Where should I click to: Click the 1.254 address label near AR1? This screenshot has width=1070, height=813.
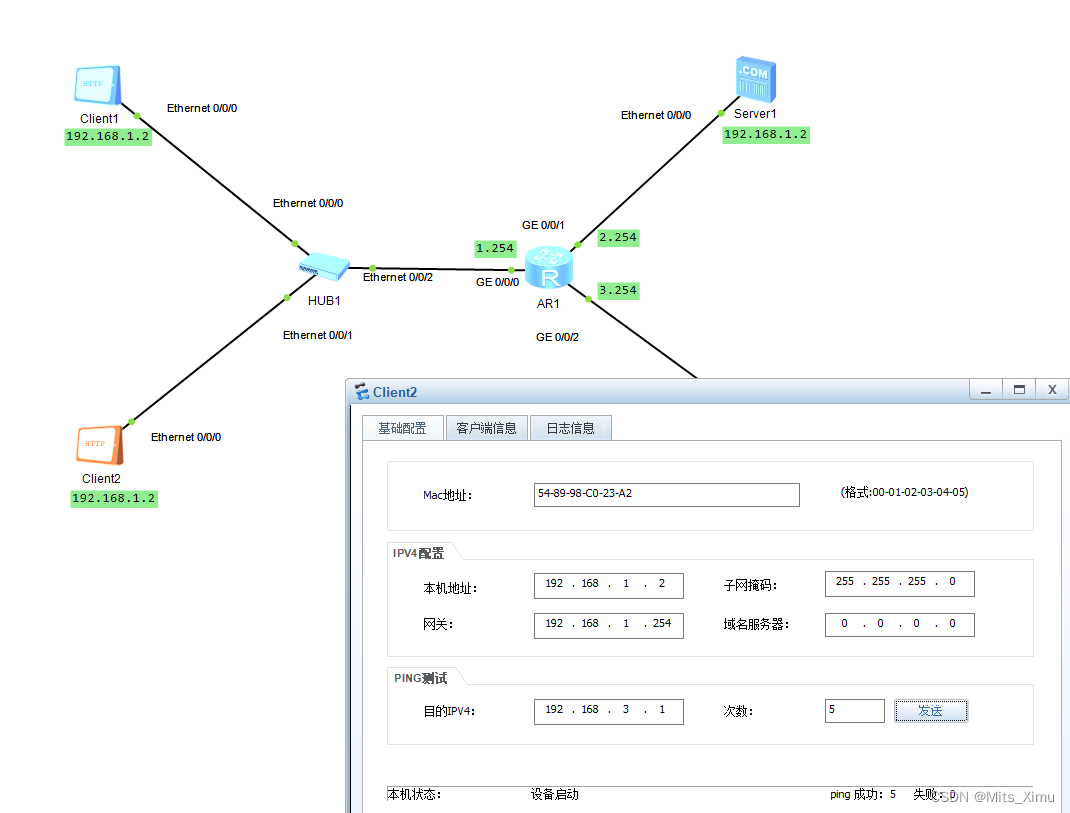click(x=495, y=248)
